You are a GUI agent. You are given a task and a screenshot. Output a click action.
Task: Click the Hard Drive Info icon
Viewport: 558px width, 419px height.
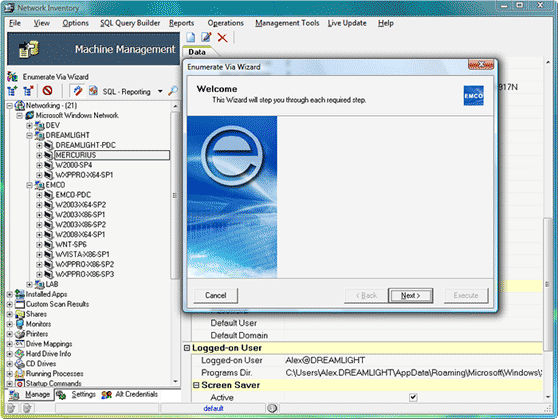tap(20, 354)
